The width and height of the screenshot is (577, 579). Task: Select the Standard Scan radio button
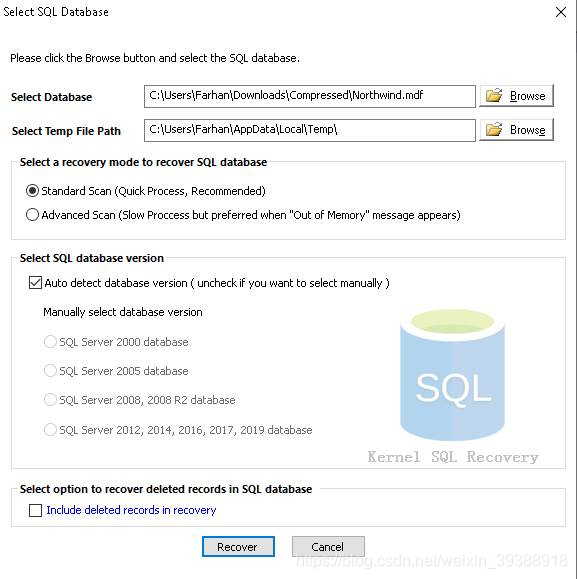[32, 191]
